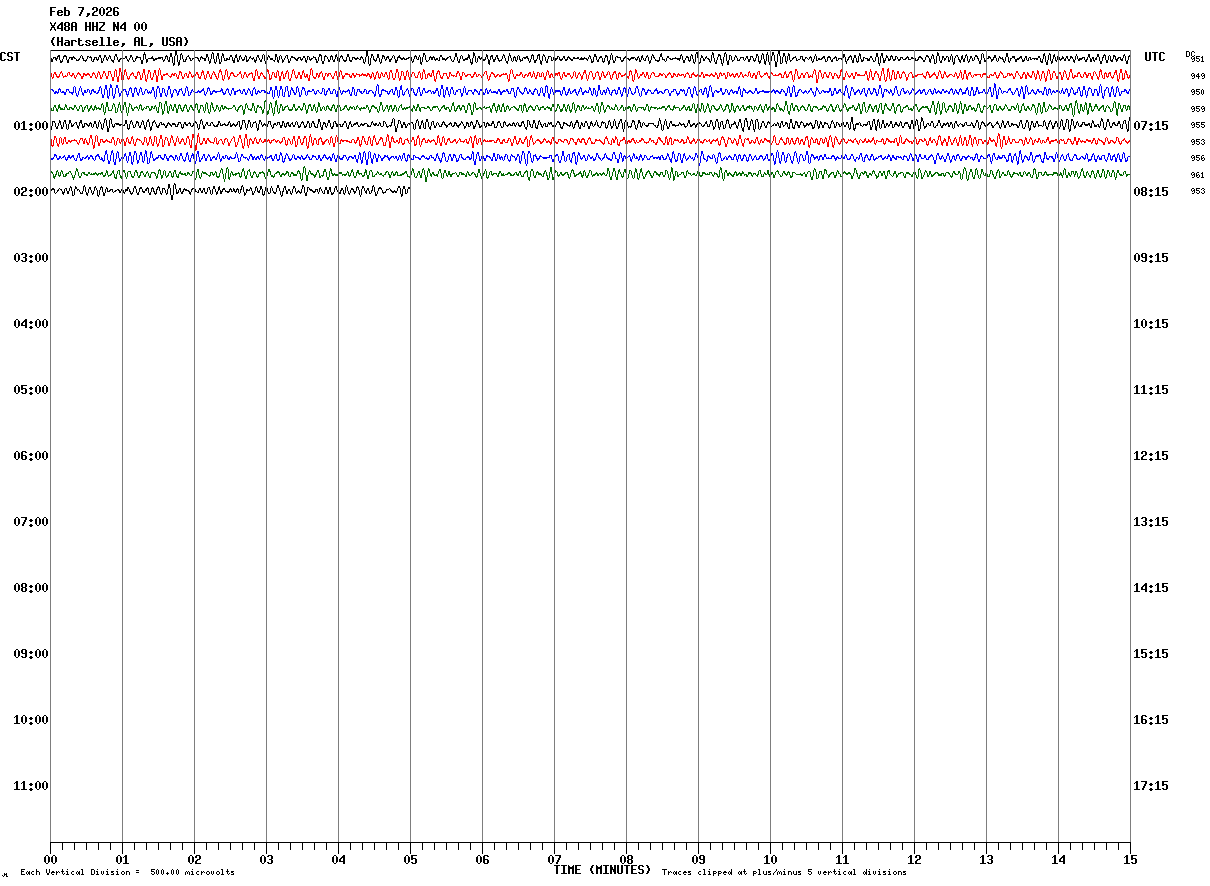1210x886 pixels.
Task: Click the partial black trace at 02:00
Action: 230,190
